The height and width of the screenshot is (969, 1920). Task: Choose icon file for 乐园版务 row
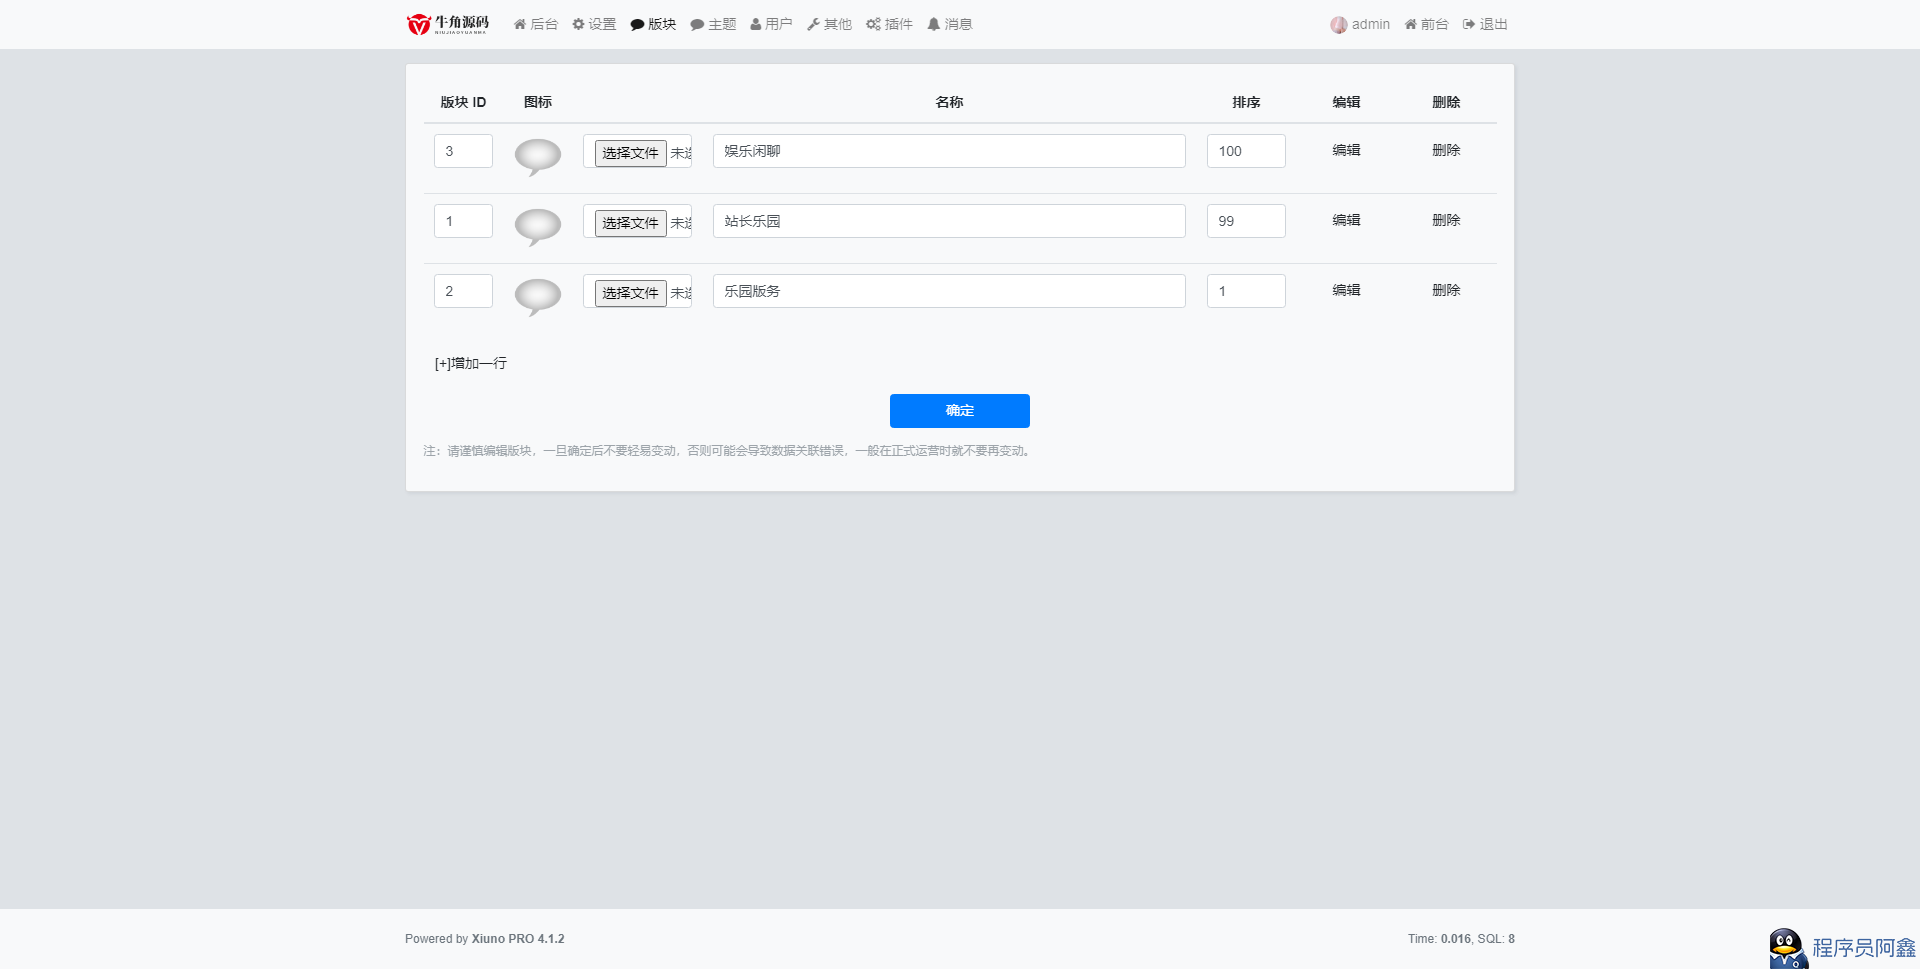tap(631, 293)
